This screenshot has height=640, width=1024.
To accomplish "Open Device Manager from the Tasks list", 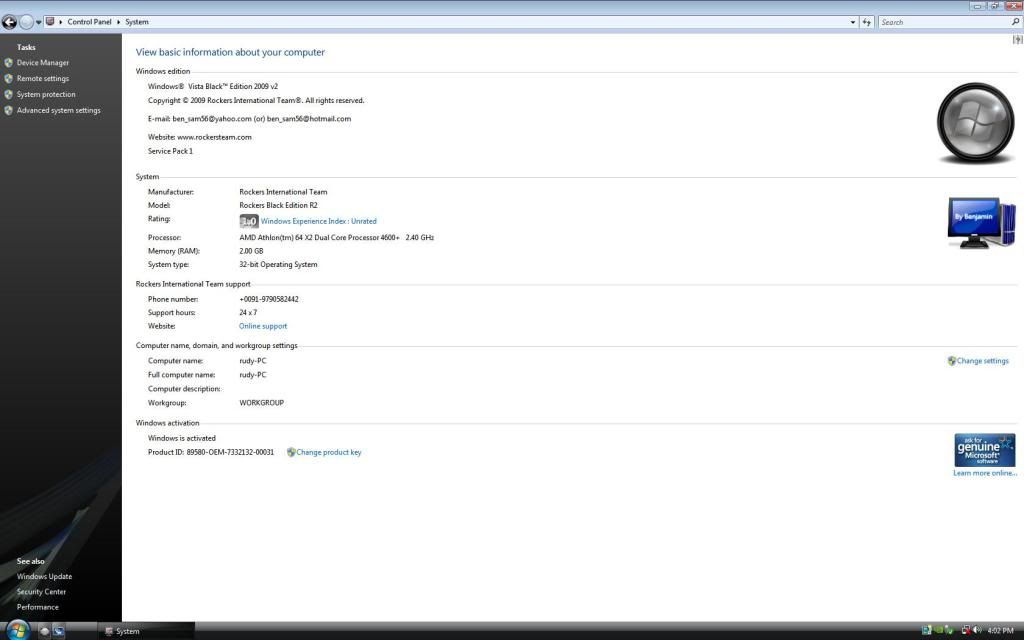I will tap(42, 63).
